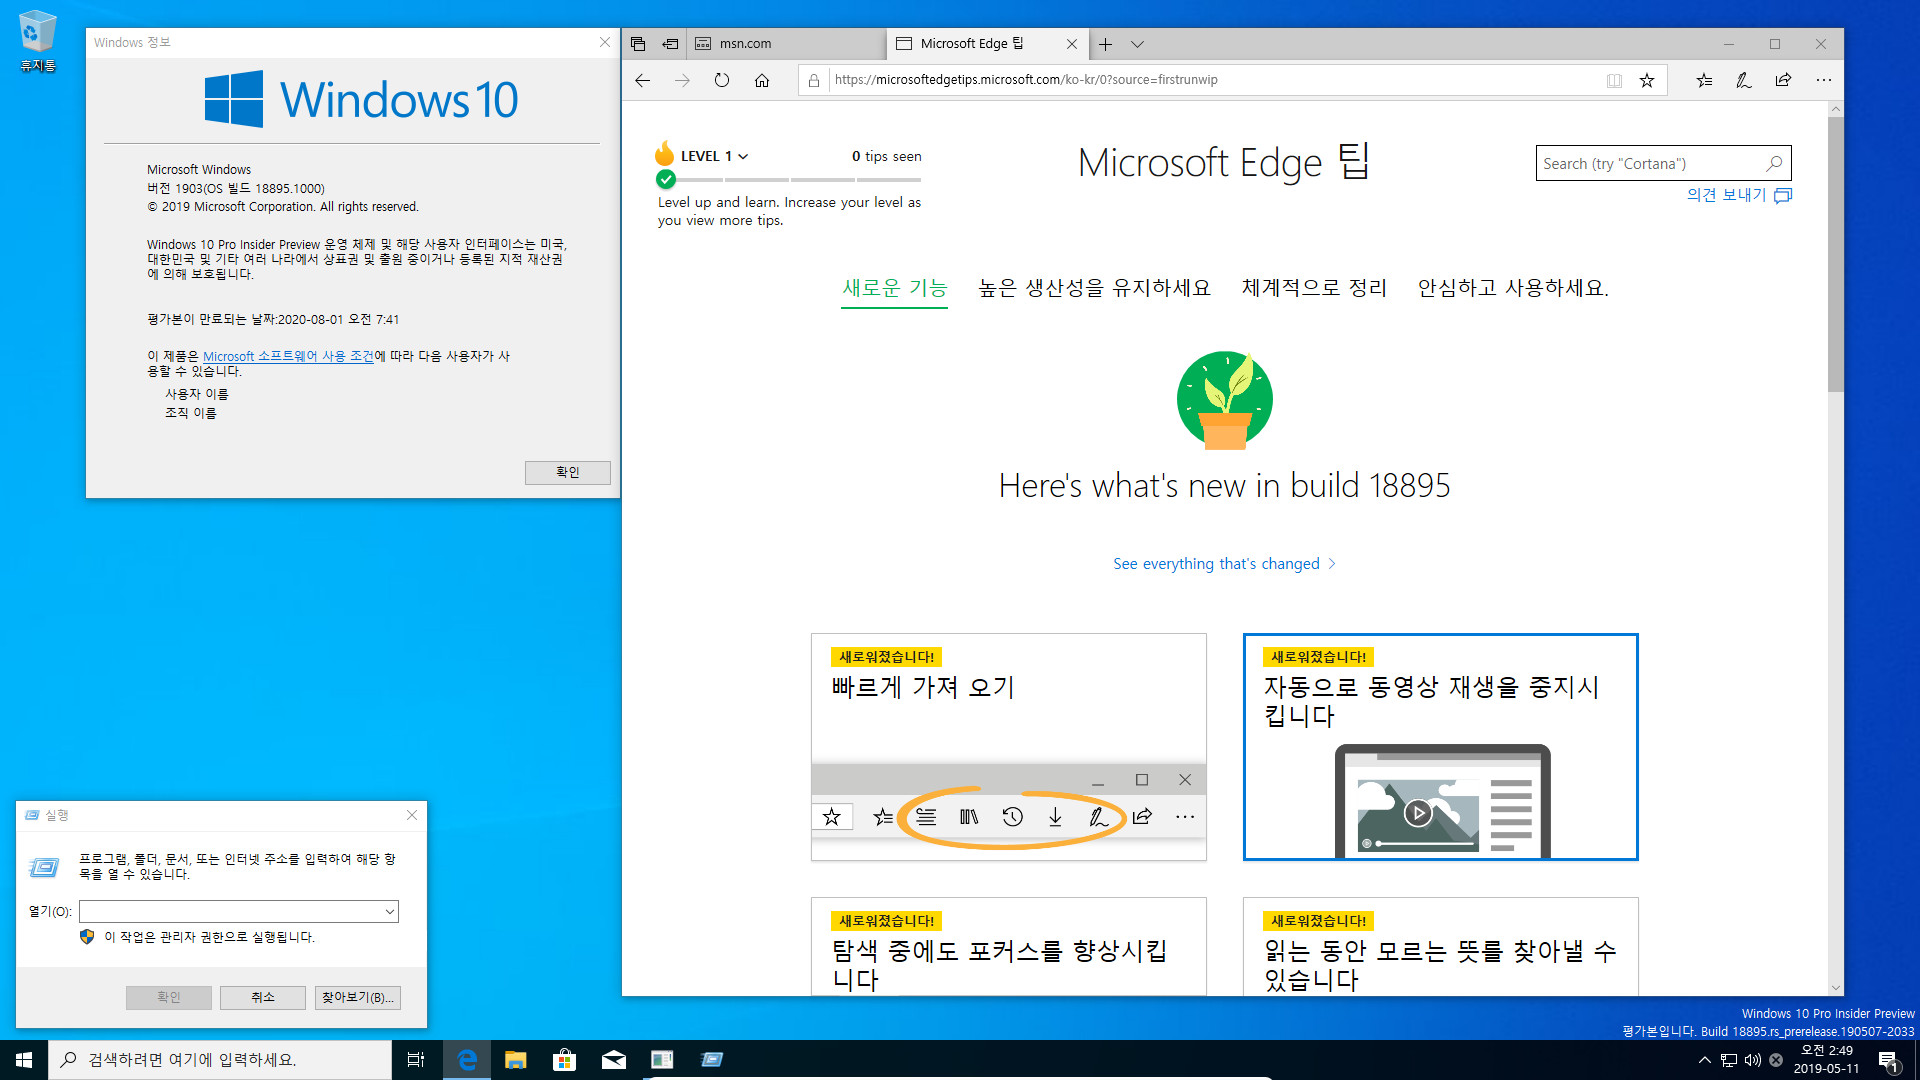
Task: Click Edge icon in taskbar
Action: click(466, 1060)
